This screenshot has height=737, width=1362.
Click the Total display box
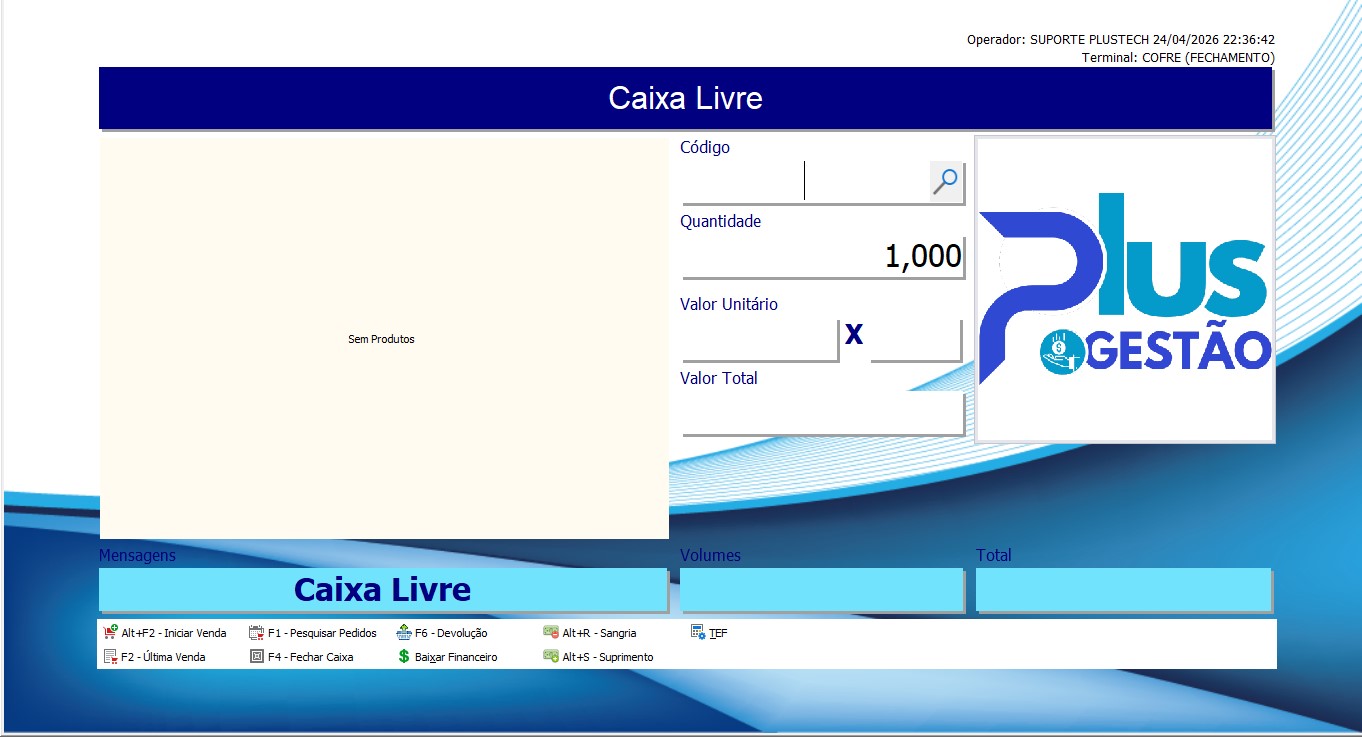pos(1123,589)
